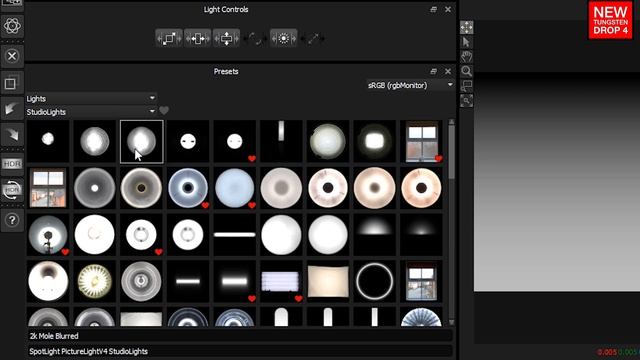
Task: Toggle heart on blue ring light thumbnail
Action: click(205, 205)
